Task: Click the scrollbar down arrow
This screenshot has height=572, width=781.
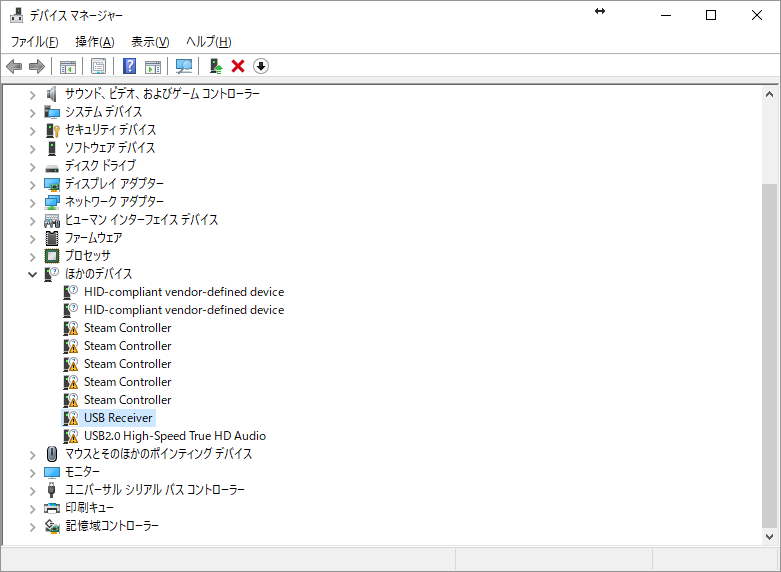Action: (x=770, y=537)
